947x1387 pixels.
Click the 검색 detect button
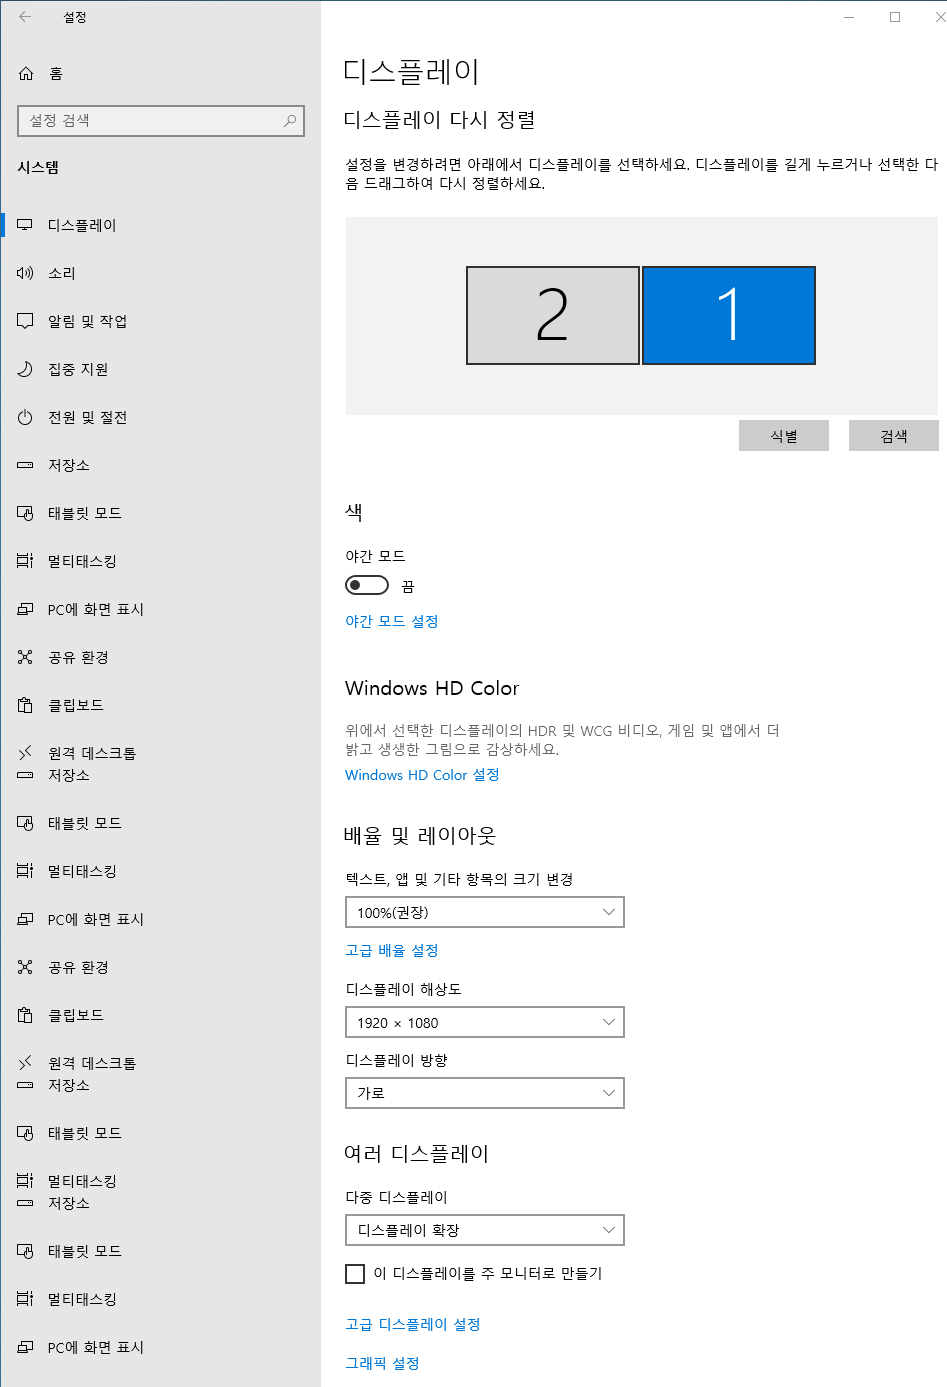894,436
